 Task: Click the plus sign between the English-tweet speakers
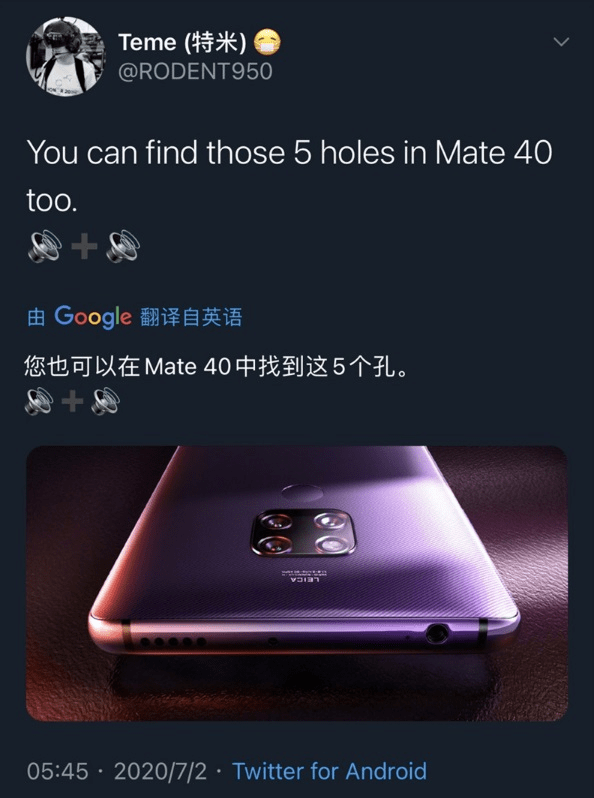click(84, 247)
